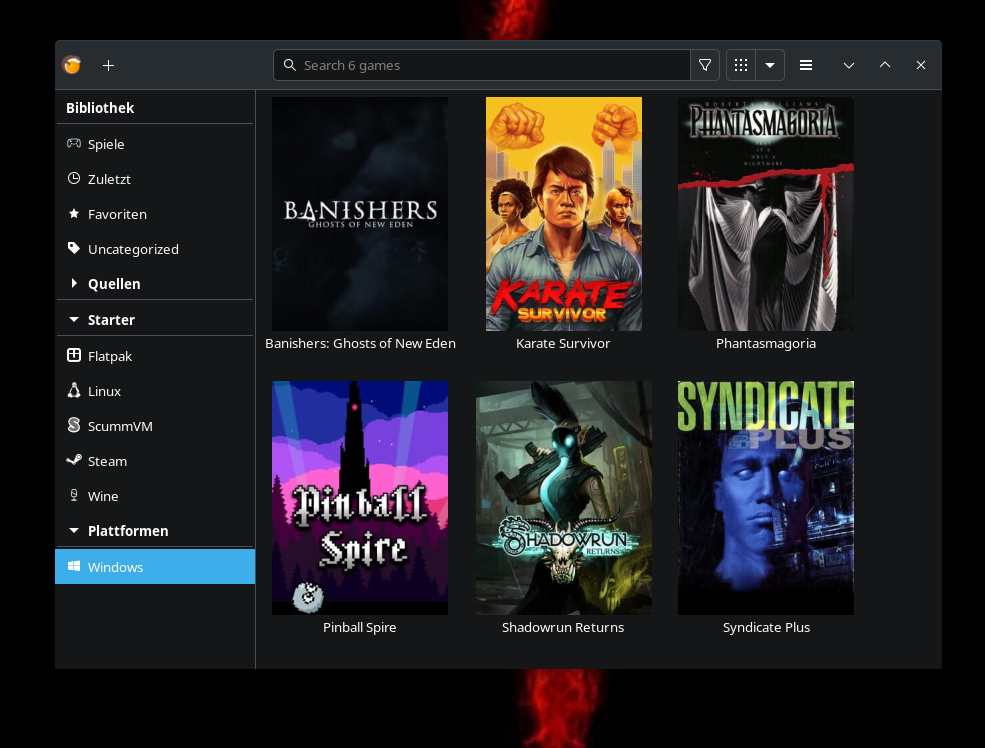Select the Steam runner
Viewport: 985px width, 748px height.
pos(155,462)
